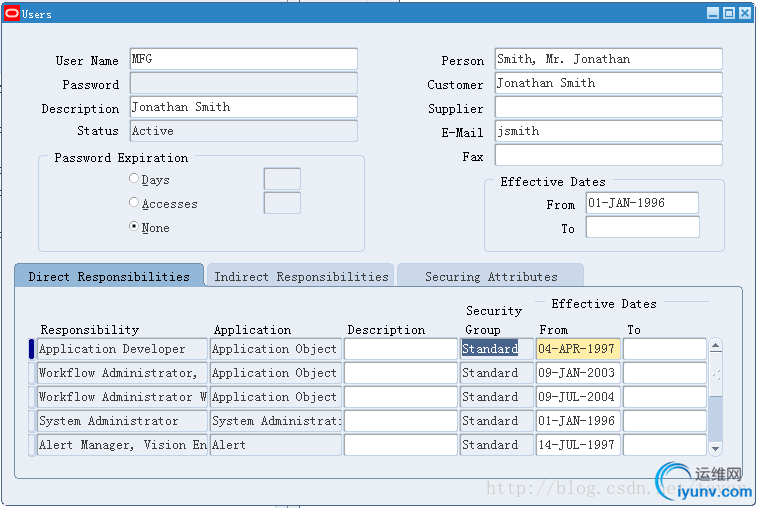Viewport: 758px width, 508px height.
Task: Click the E-Mail field containing jsmith
Action: click(x=609, y=131)
